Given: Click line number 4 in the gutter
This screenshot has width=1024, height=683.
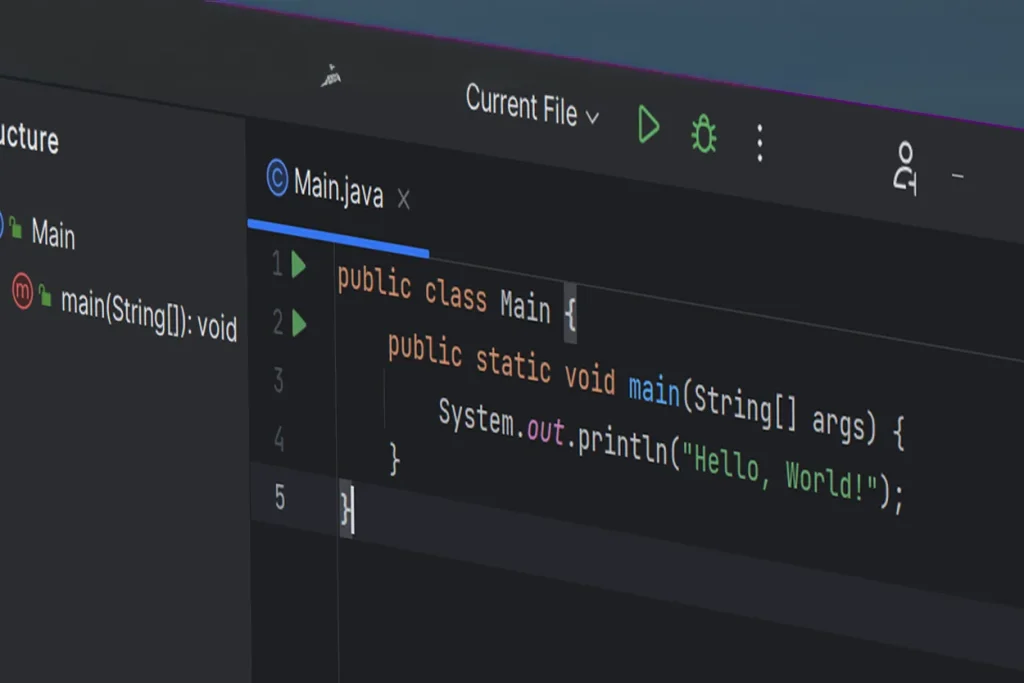Looking at the screenshot, I should point(277,439).
